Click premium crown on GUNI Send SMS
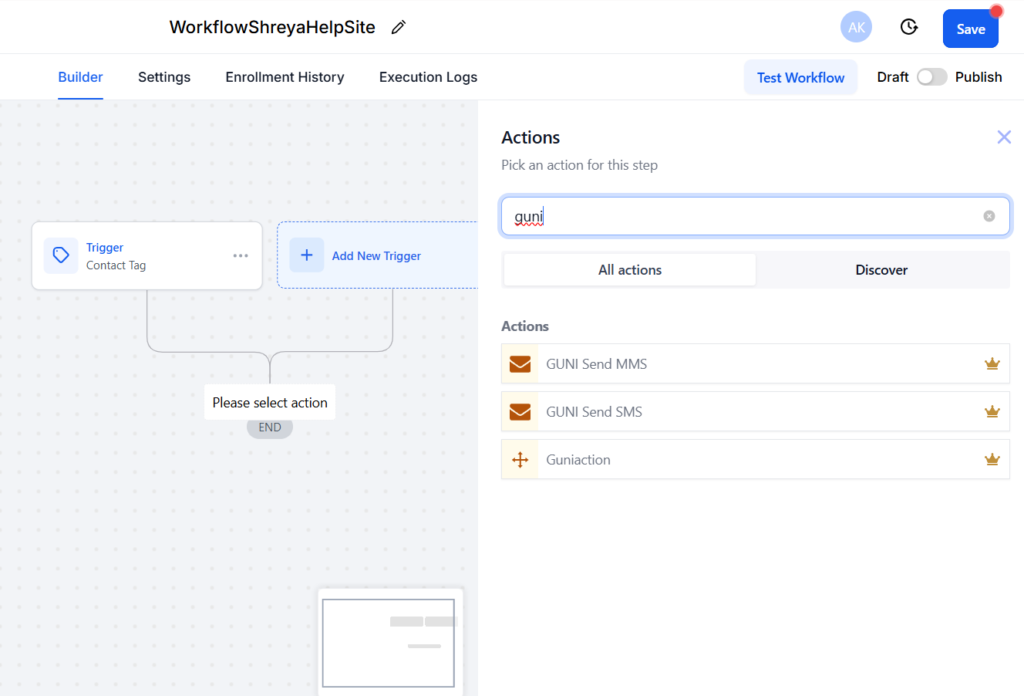Image resolution: width=1024 pixels, height=696 pixels. pyautogui.click(x=992, y=411)
